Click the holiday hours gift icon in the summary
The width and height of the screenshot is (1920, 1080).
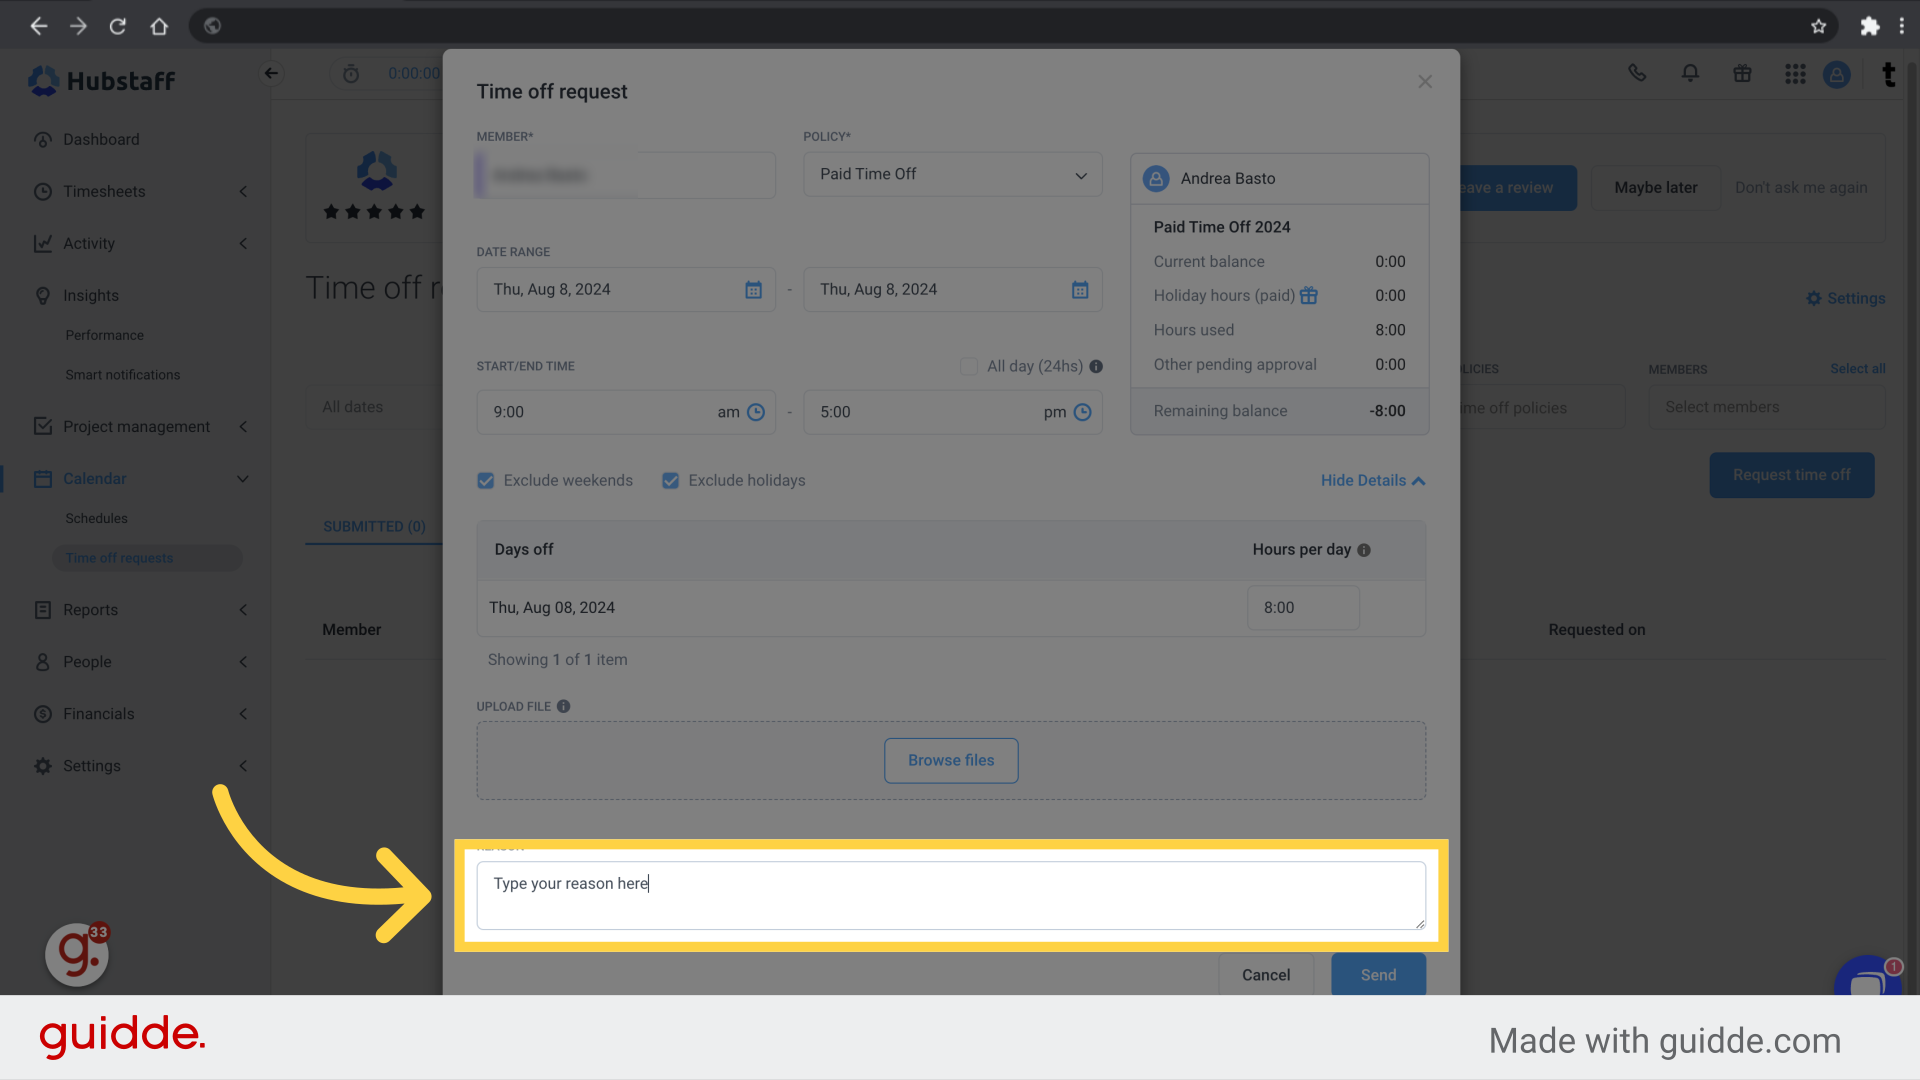[x=1310, y=295]
